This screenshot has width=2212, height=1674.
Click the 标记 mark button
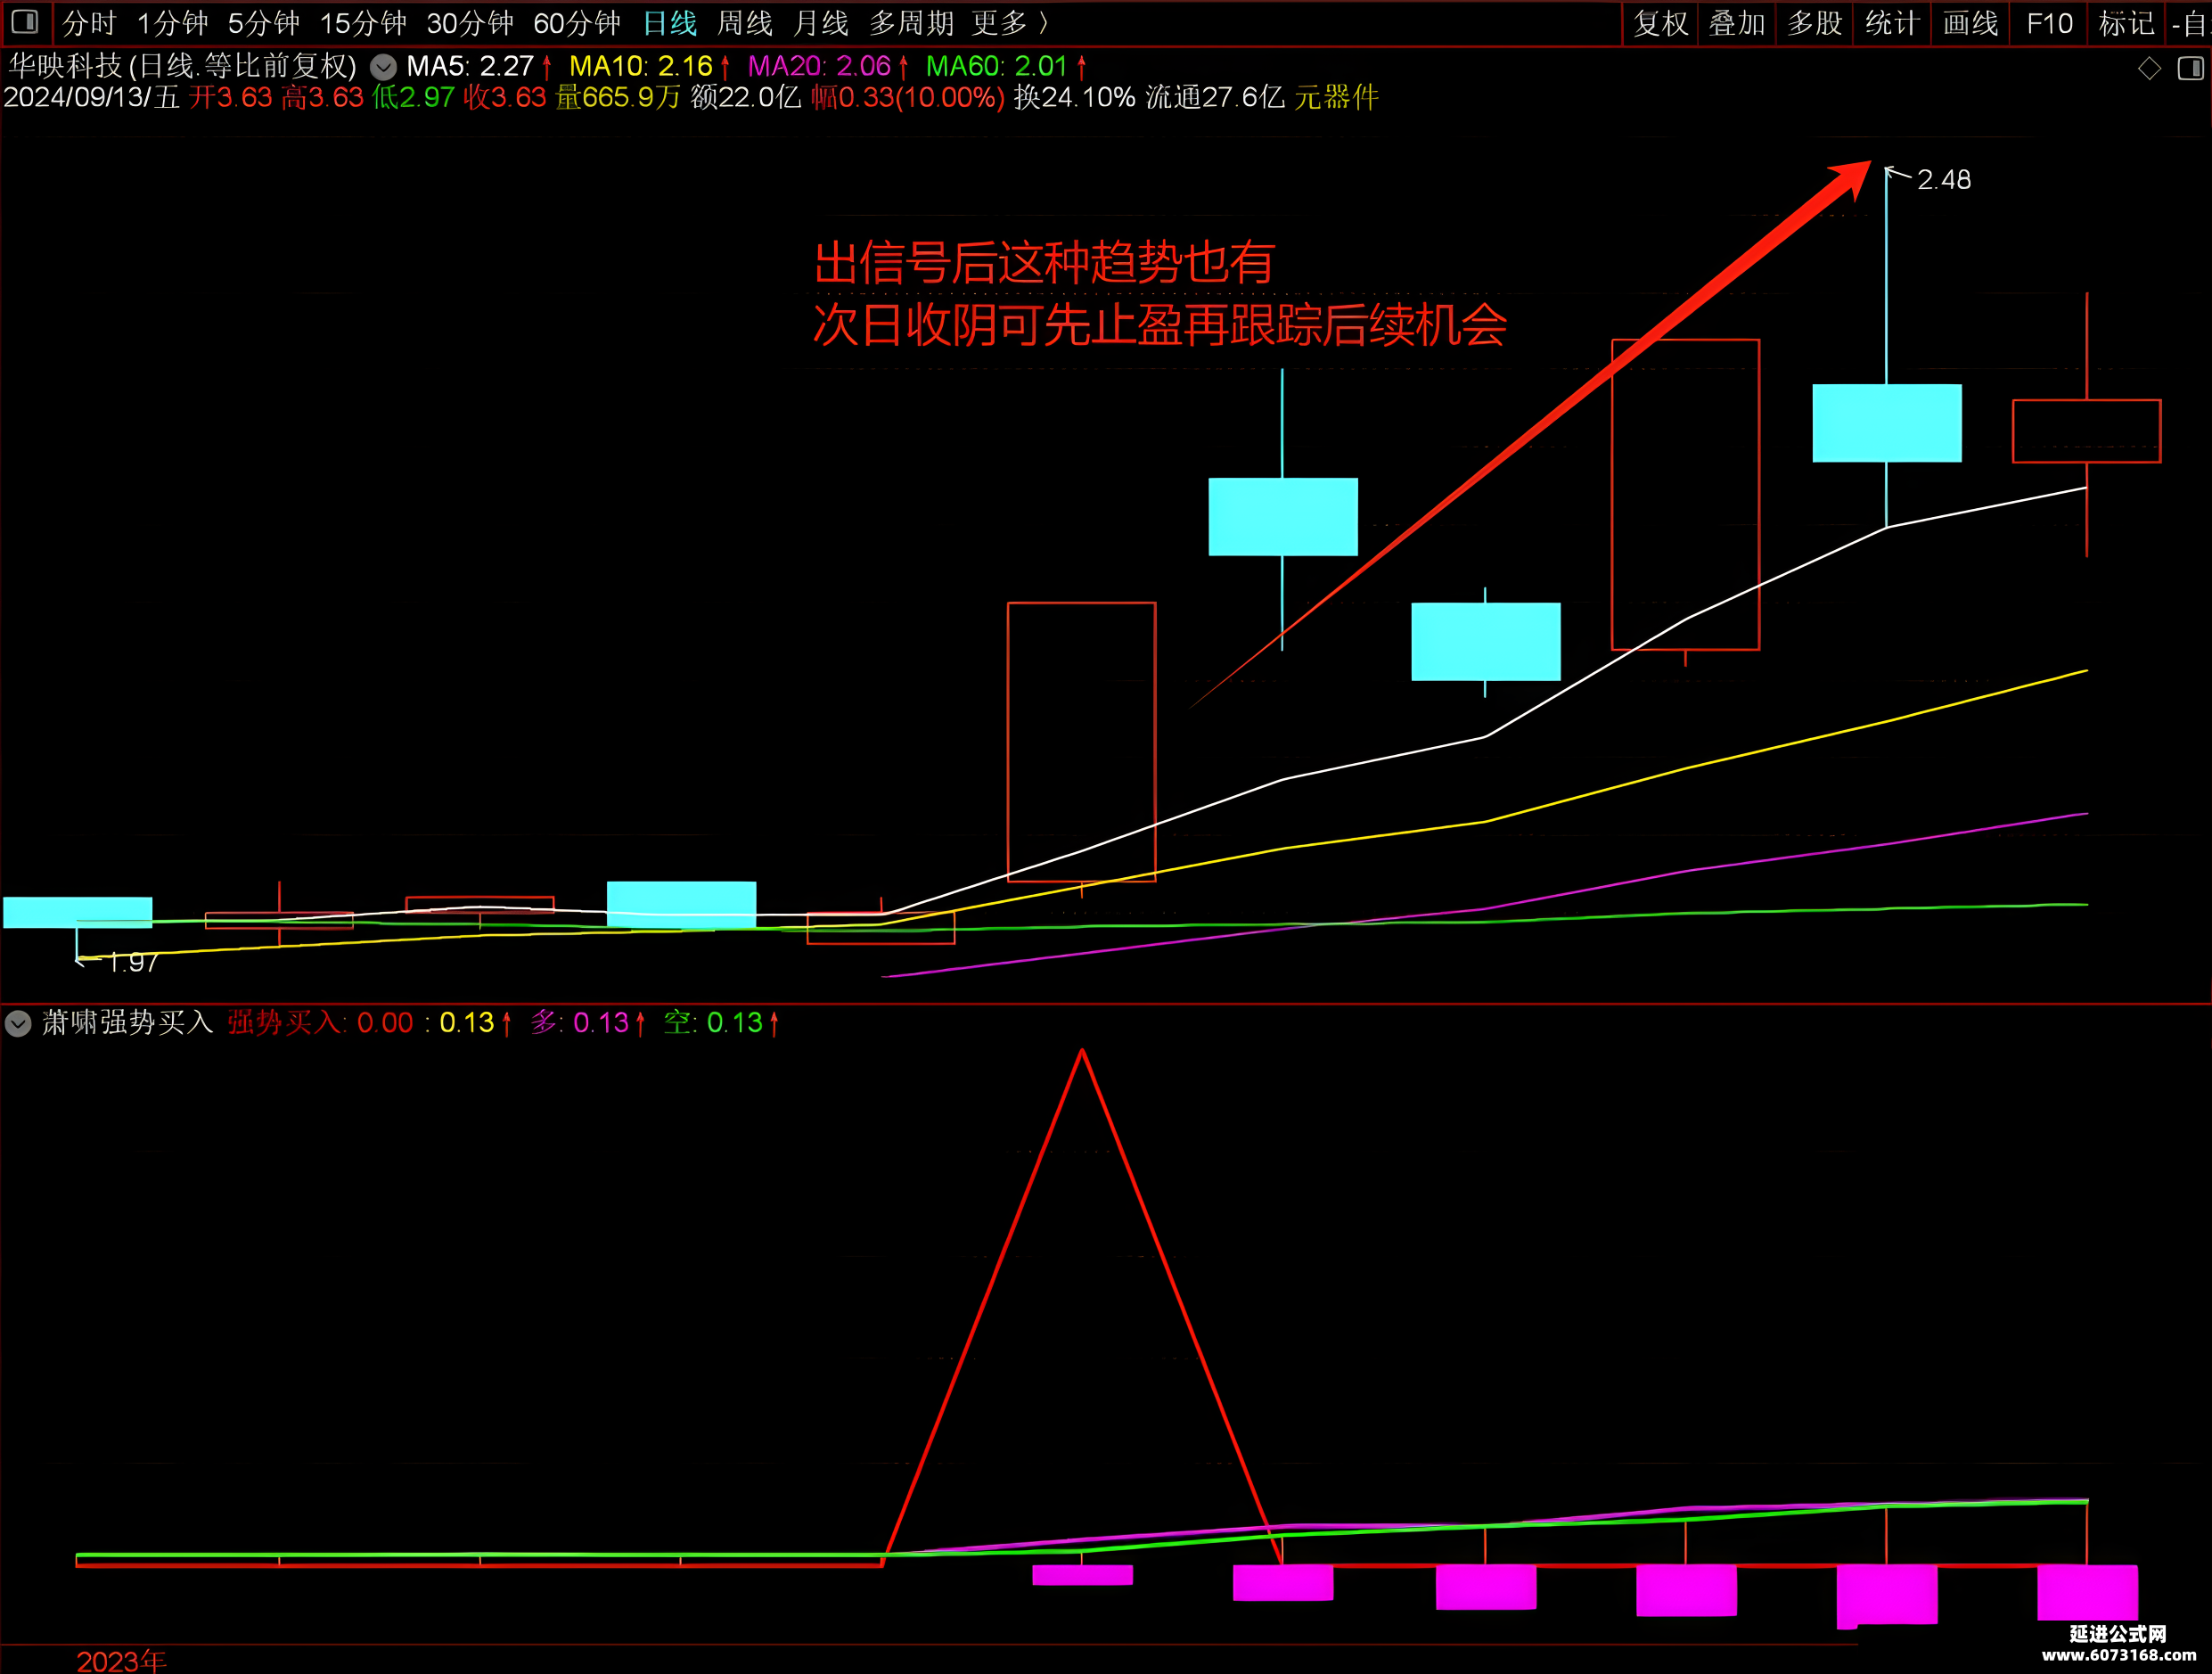coord(2126,23)
